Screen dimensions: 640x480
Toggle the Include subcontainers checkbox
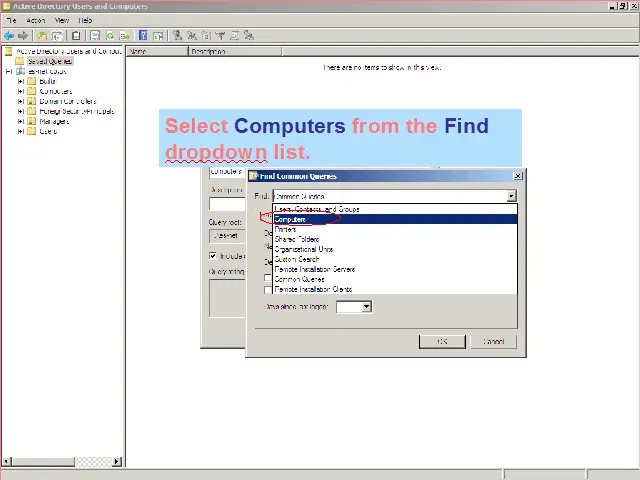point(213,256)
